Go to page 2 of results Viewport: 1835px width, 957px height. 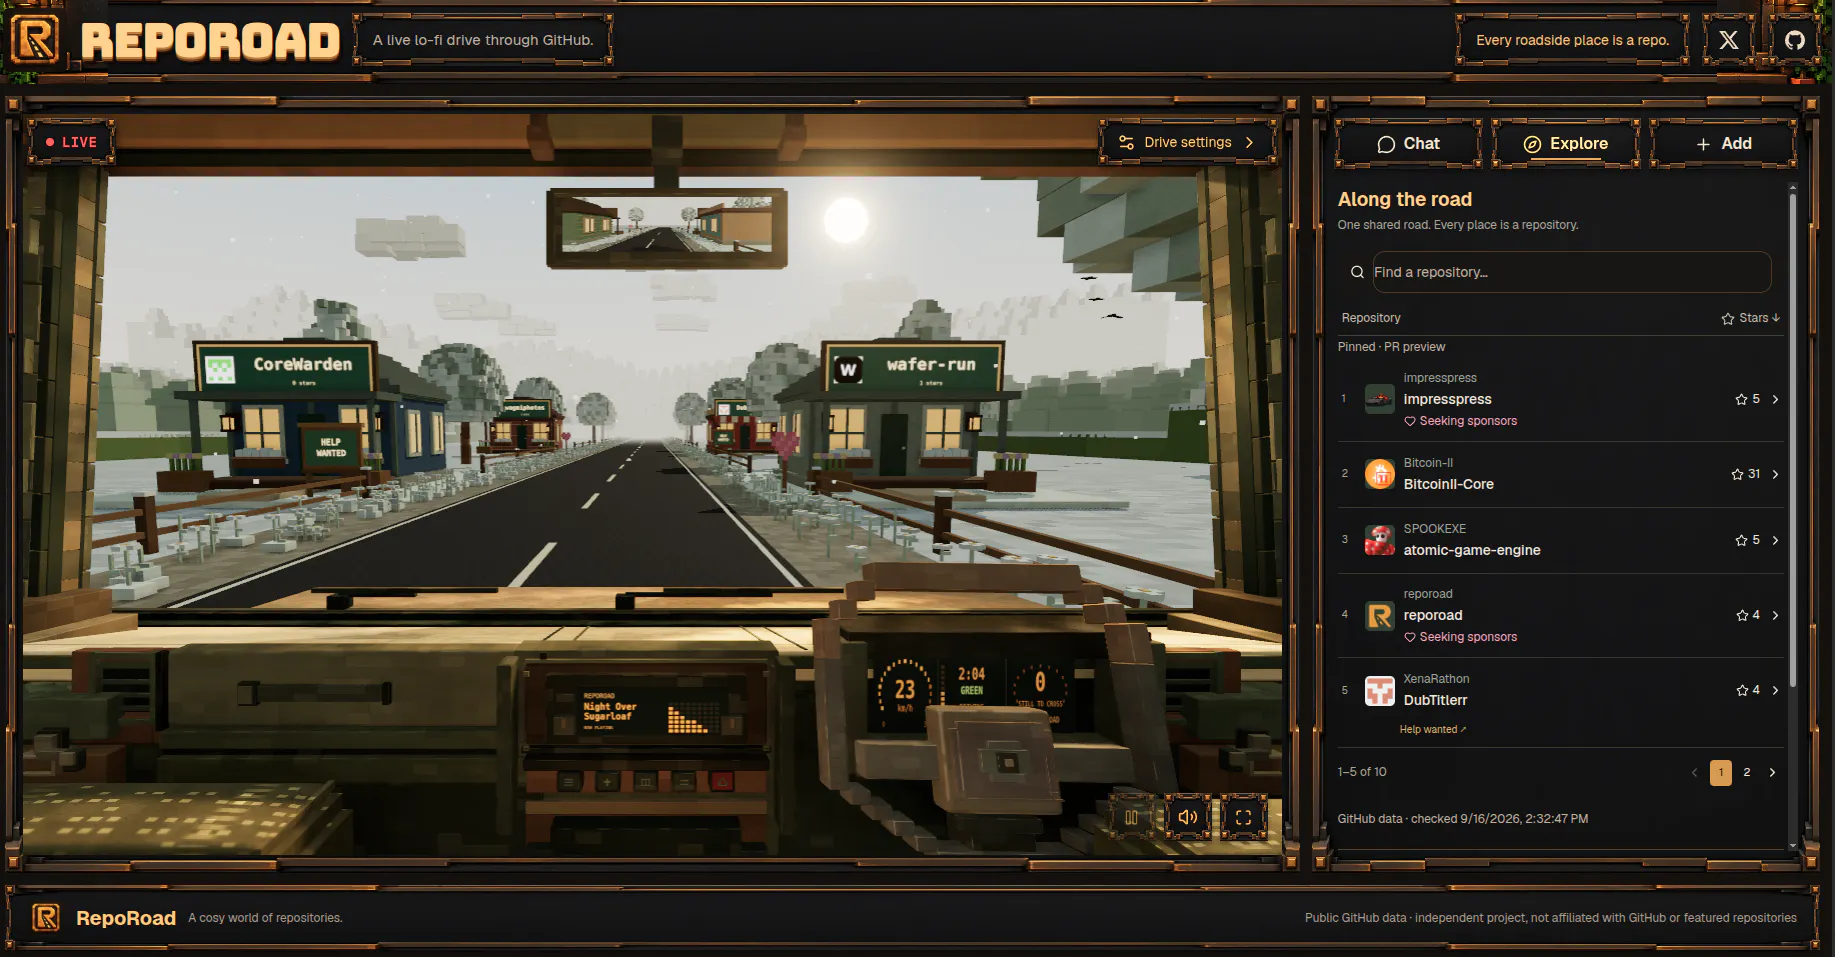[1747, 772]
